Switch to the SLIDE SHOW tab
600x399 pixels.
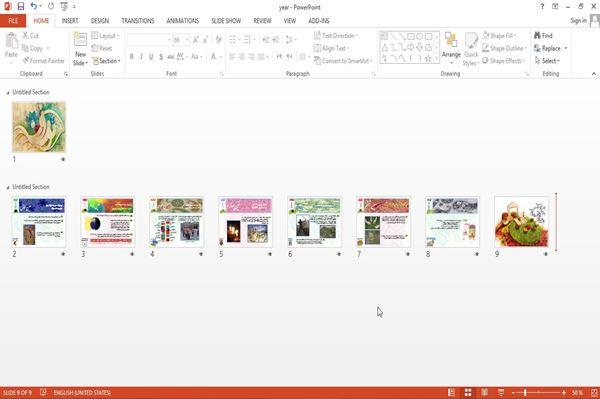(x=226, y=21)
